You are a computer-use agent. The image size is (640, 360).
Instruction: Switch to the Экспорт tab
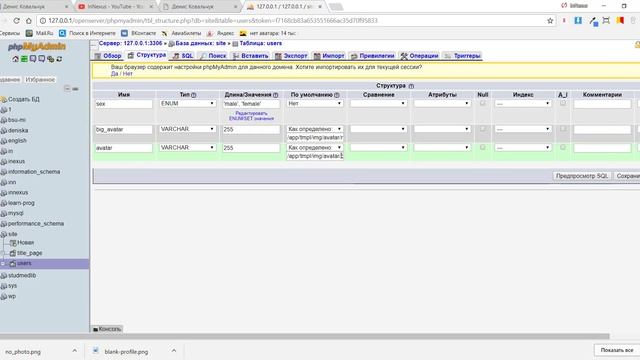click(291, 56)
